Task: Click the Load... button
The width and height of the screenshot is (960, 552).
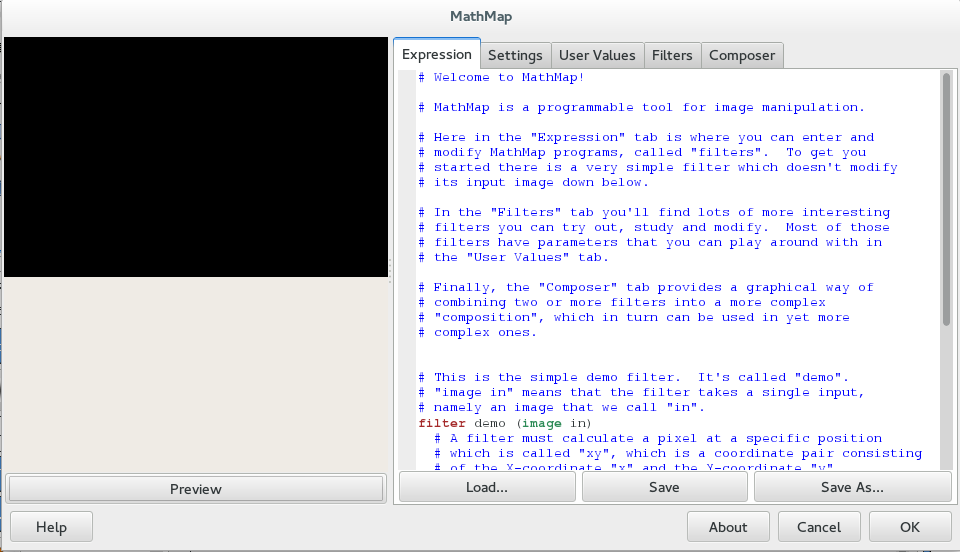Action: (487, 487)
